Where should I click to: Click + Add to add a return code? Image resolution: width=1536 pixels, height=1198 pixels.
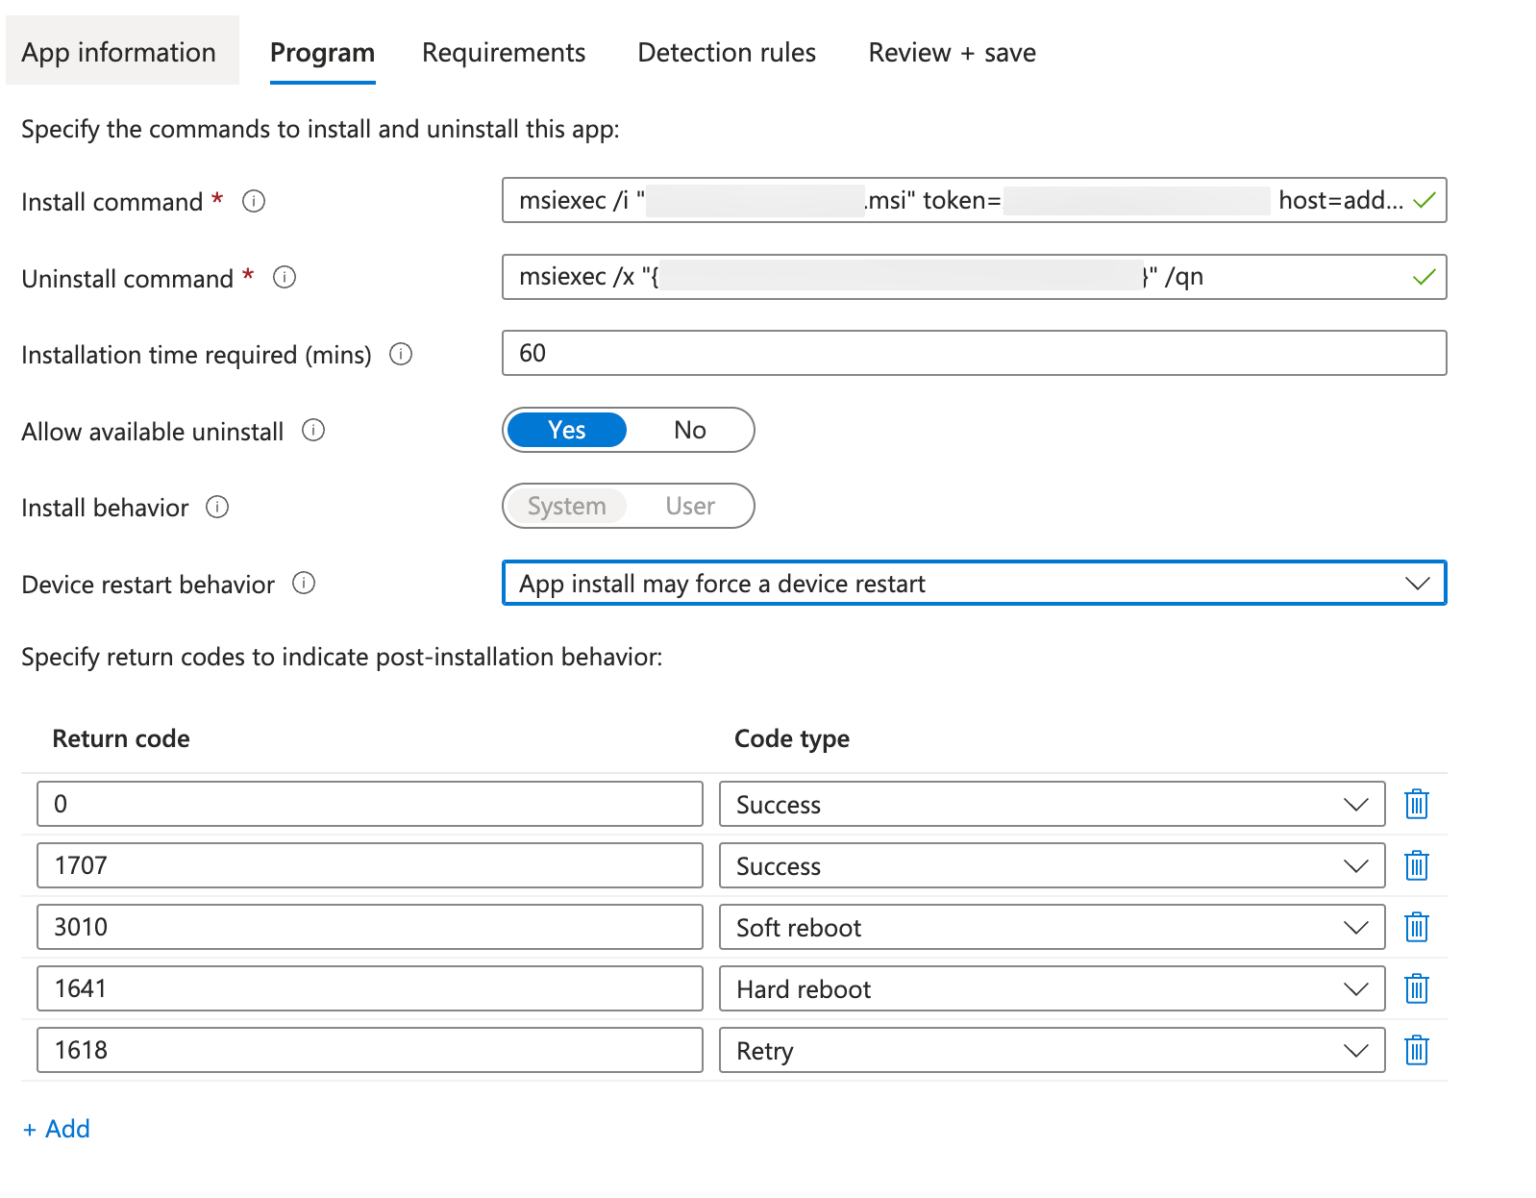pos(56,1128)
